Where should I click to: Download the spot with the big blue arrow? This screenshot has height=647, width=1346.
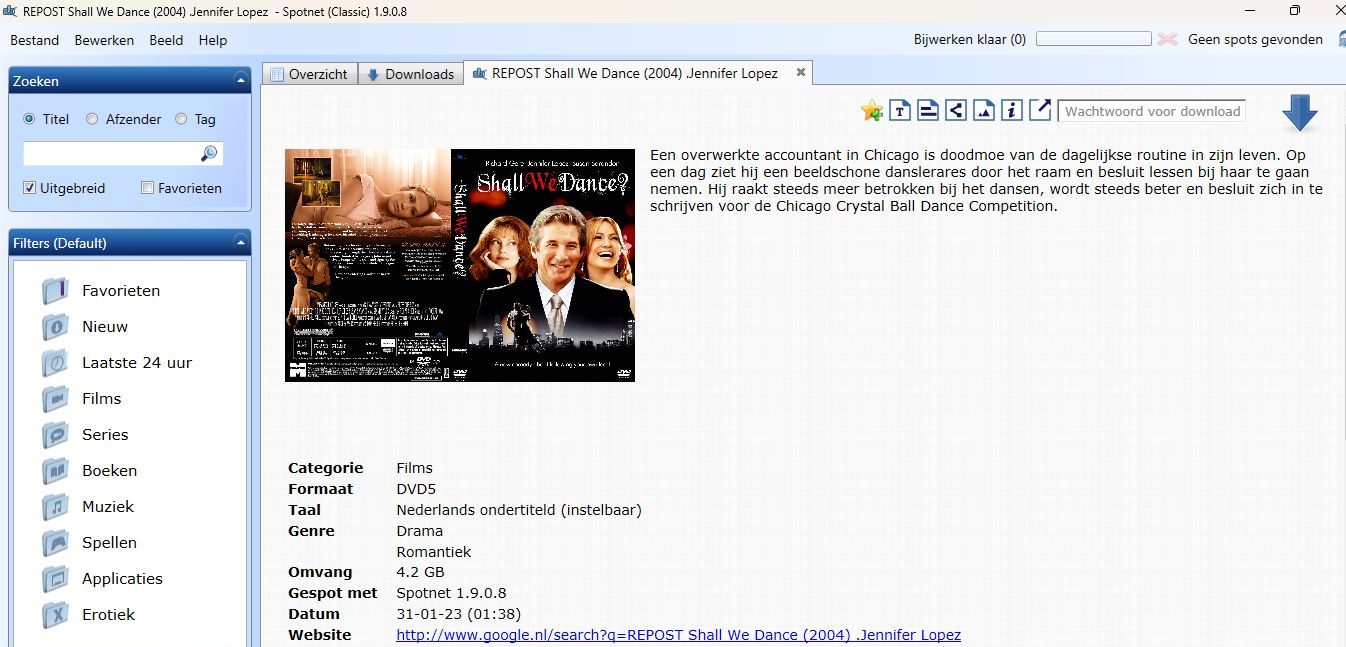(x=1300, y=113)
